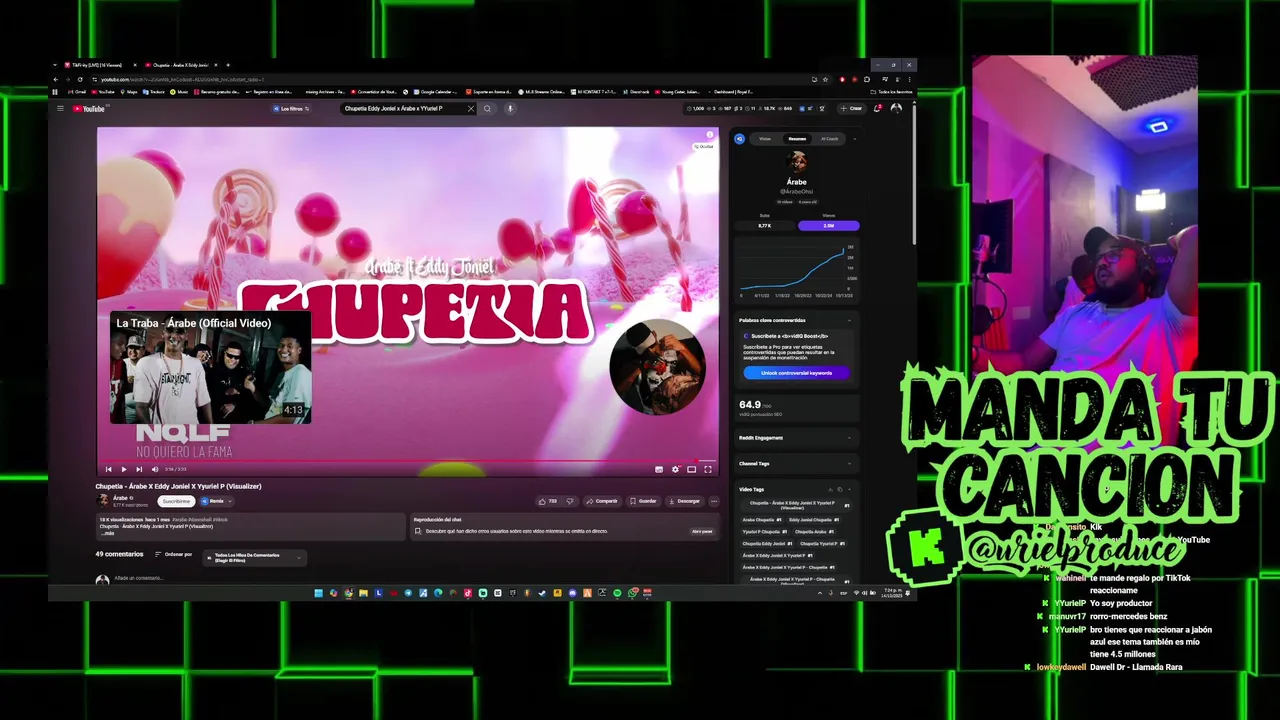Save the video with Guardar

click(643, 501)
